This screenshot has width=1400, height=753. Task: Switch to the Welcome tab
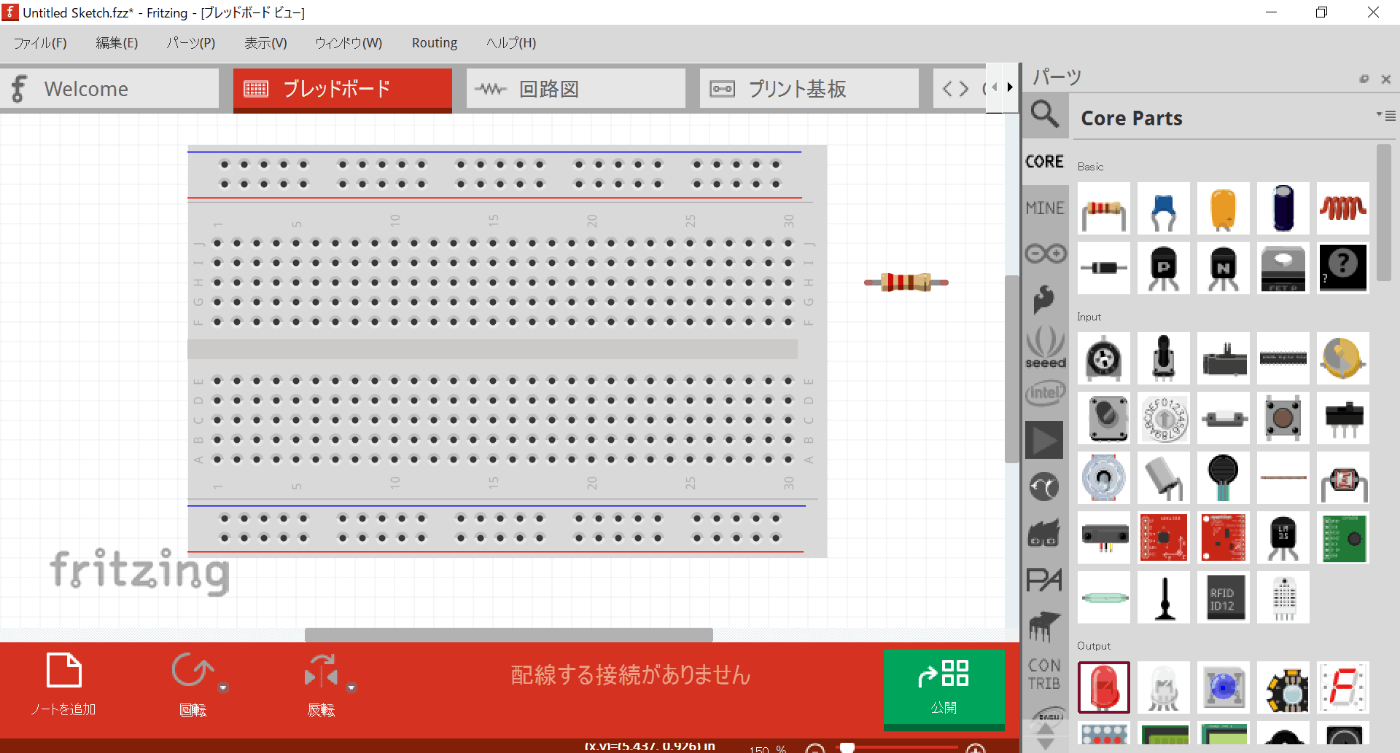109,89
